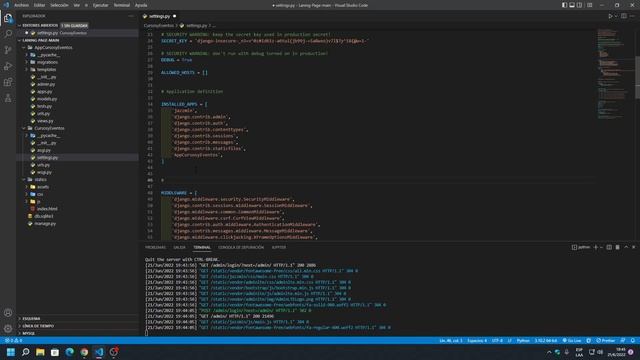Image resolution: width=640 pixels, height=360 pixels.
Task: Collapse the CursosyEventos folder
Action: tap(49, 128)
